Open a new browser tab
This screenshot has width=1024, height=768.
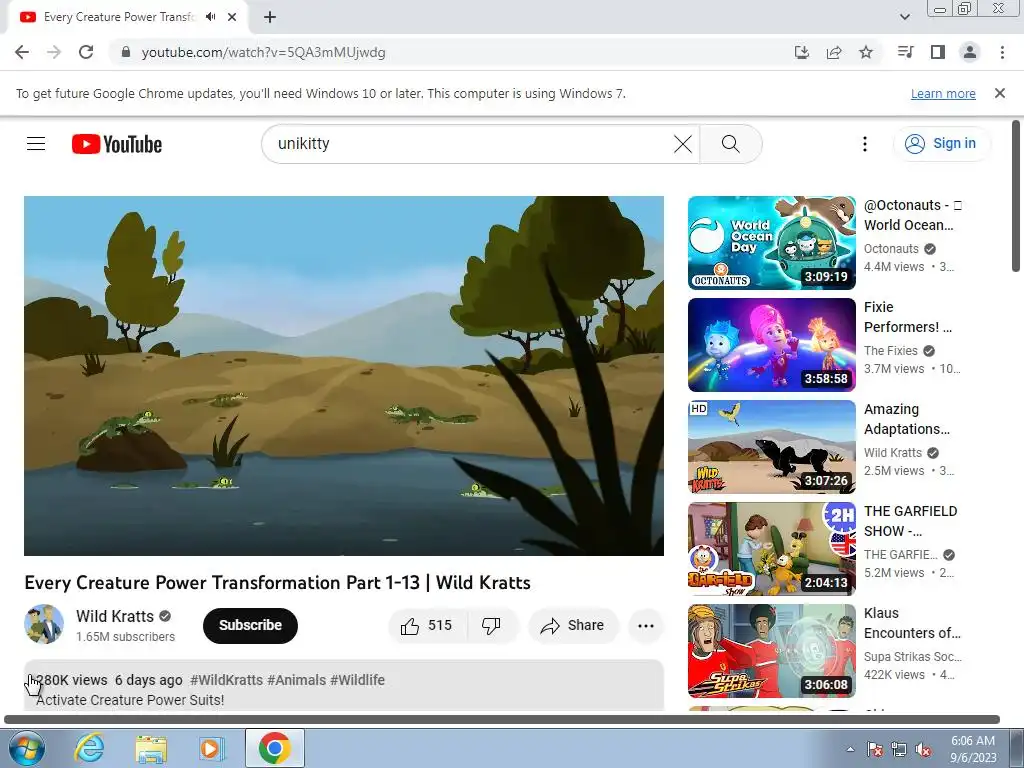point(270,17)
